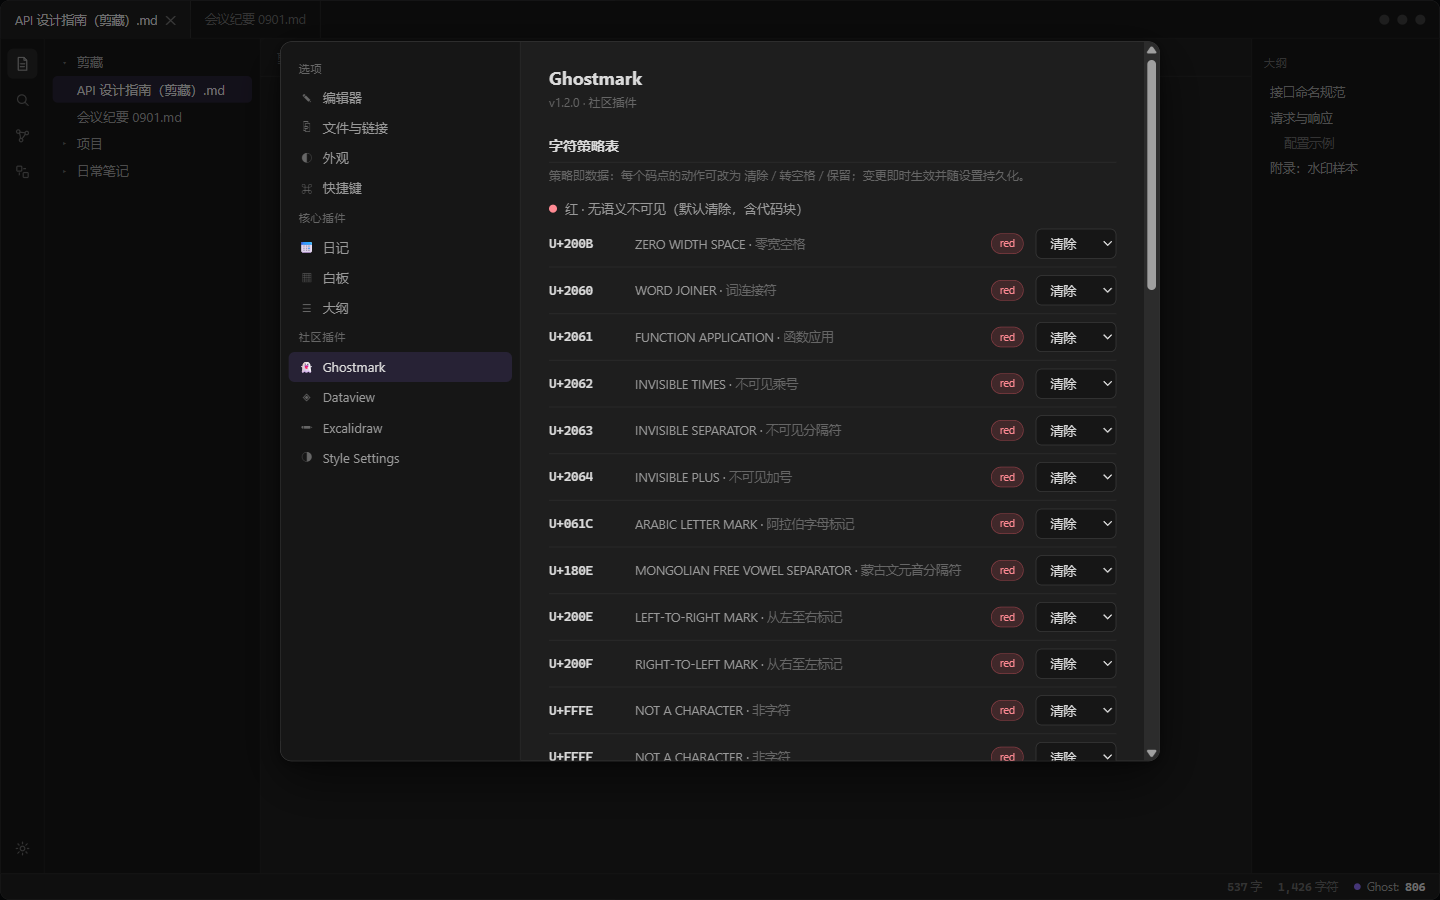This screenshot has width=1440, height=900.
Task: Click the Dataview plugin icon
Action: (x=306, y=398)
